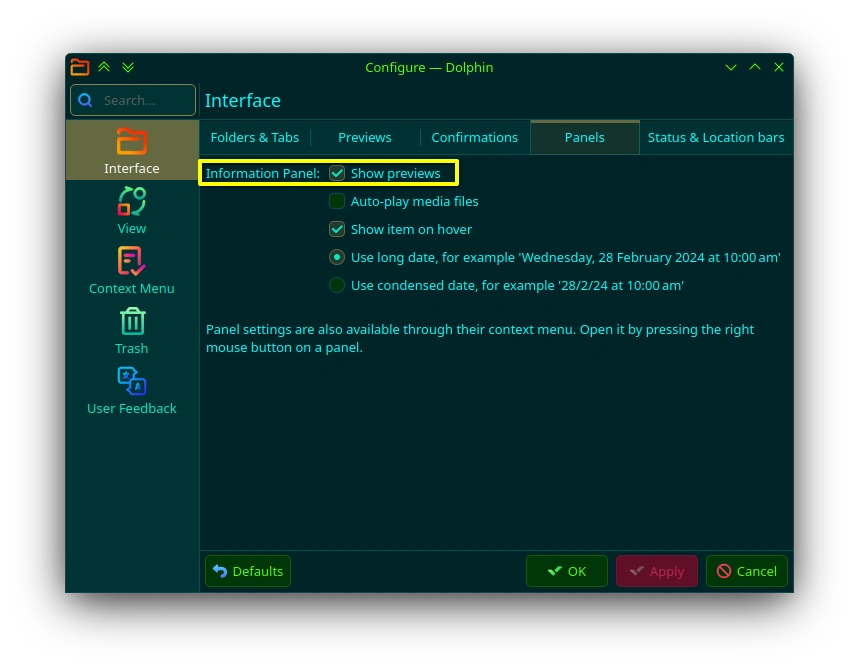This screenshot has width=859, height=670.
Task: Confirm changes with OK button
Action: [566, 571]
